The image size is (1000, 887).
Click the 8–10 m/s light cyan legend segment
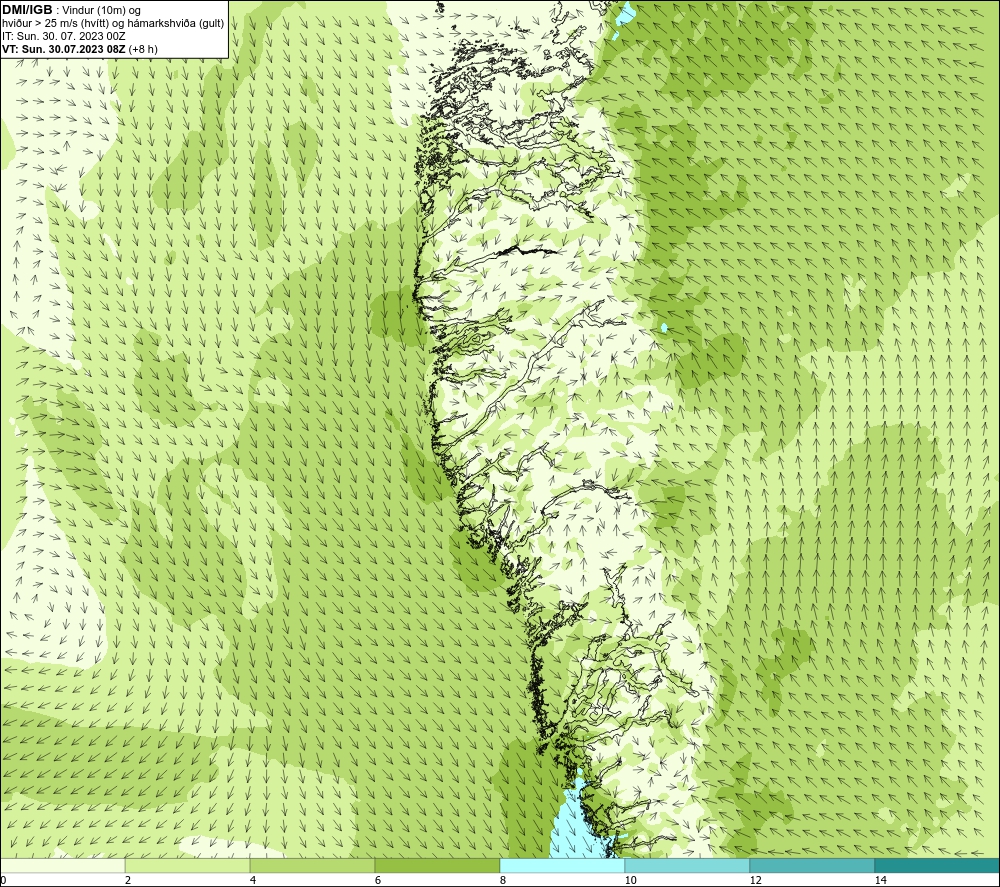(562, 865)
